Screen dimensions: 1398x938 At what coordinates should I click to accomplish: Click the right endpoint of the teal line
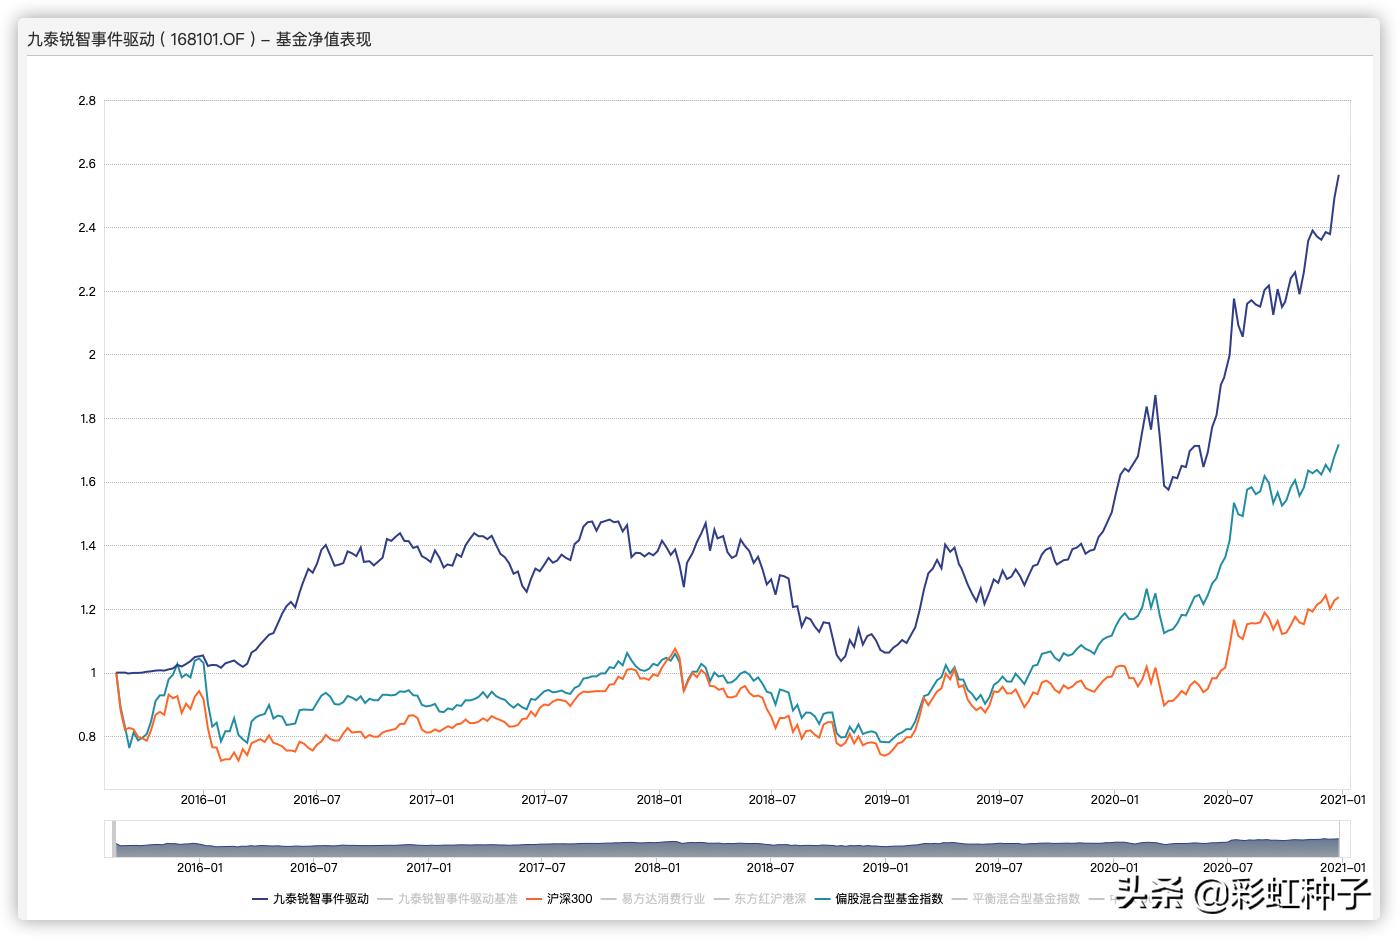pos(1338,445)
